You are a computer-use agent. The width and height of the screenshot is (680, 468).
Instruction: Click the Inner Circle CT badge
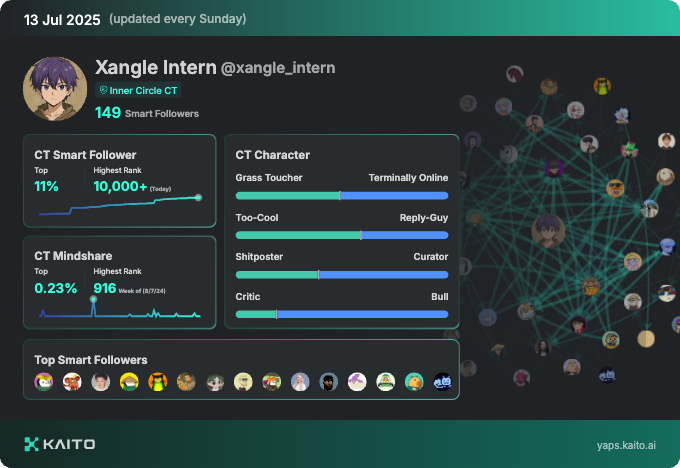(x=138, y=90)
